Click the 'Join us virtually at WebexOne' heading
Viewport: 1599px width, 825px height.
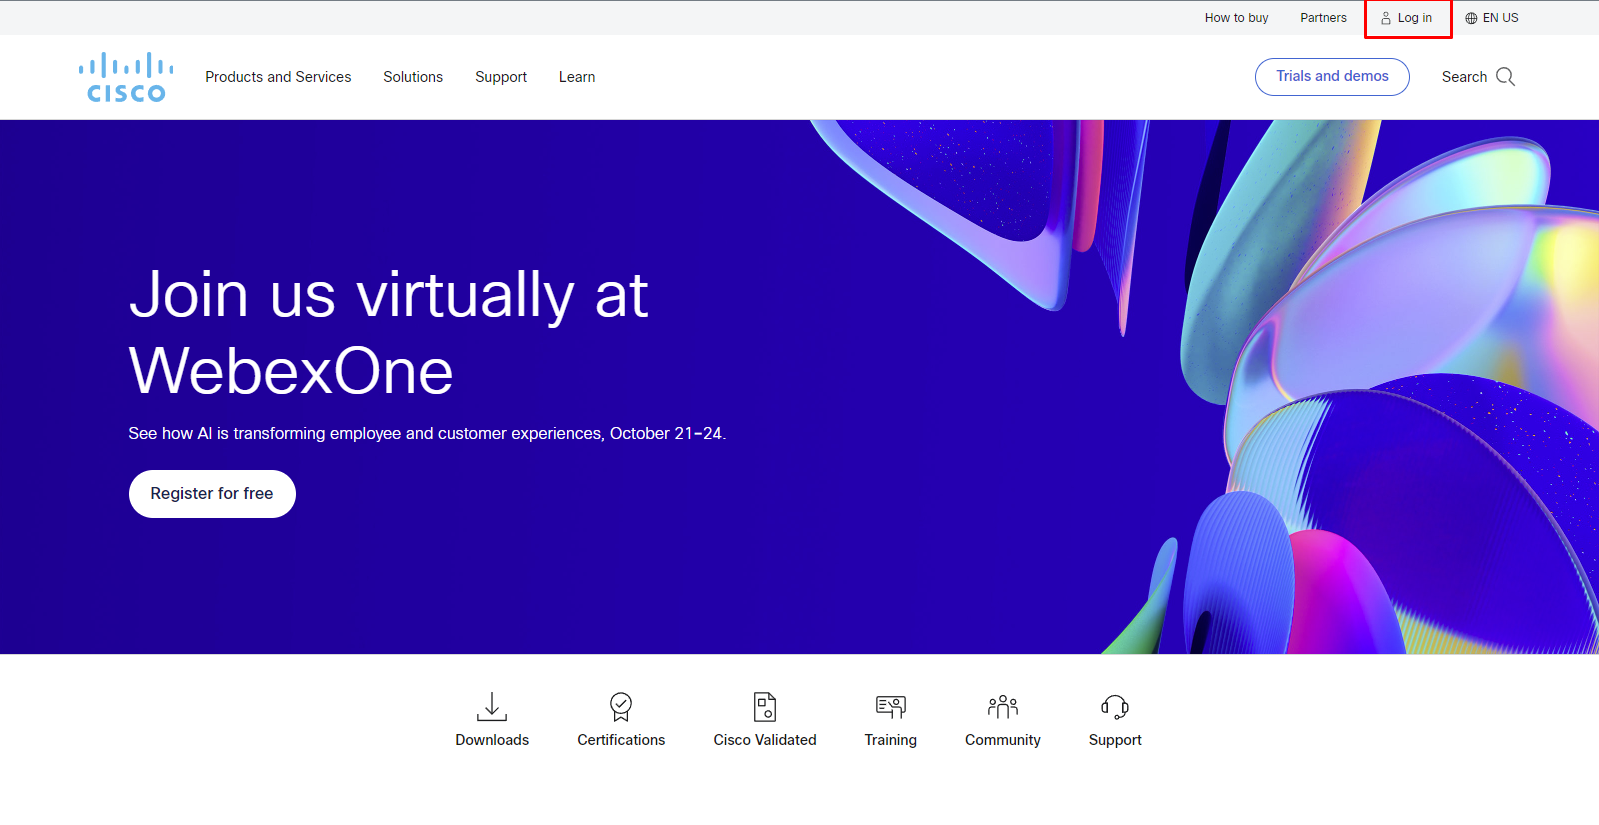389,333
